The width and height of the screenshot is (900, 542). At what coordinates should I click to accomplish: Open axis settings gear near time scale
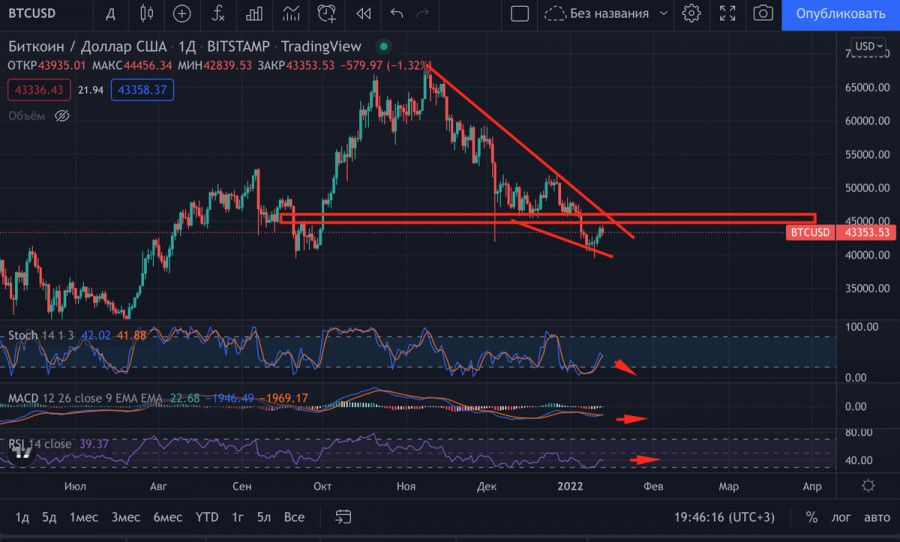[x=868, y=486]
